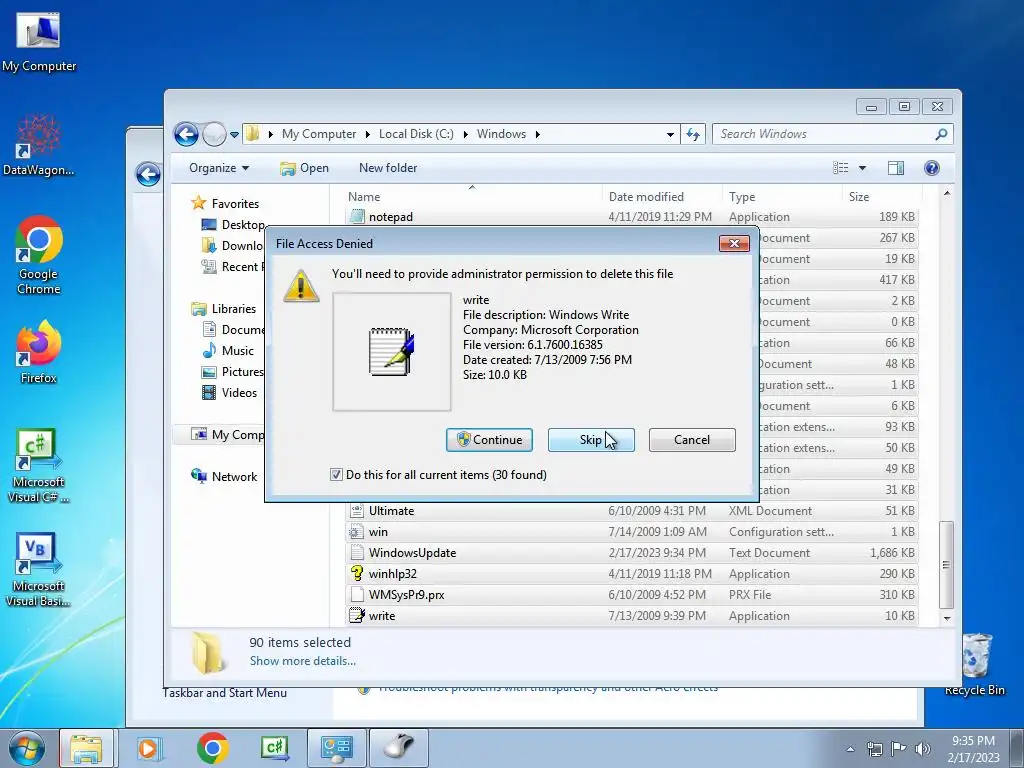Select the win configuration settings file
Screen dimensions: 1024x768
pos(632,532)
